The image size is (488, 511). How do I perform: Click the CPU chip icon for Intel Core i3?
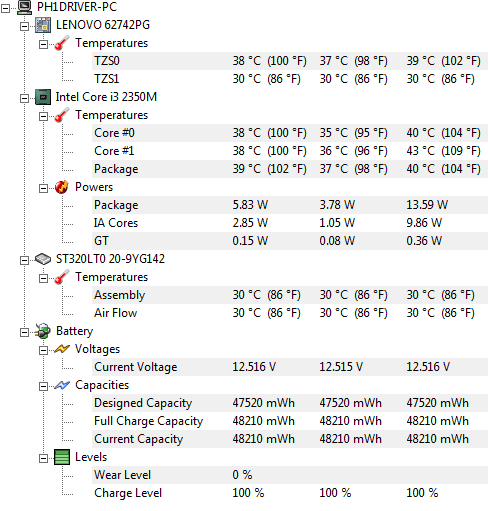(x=43, y=97)
